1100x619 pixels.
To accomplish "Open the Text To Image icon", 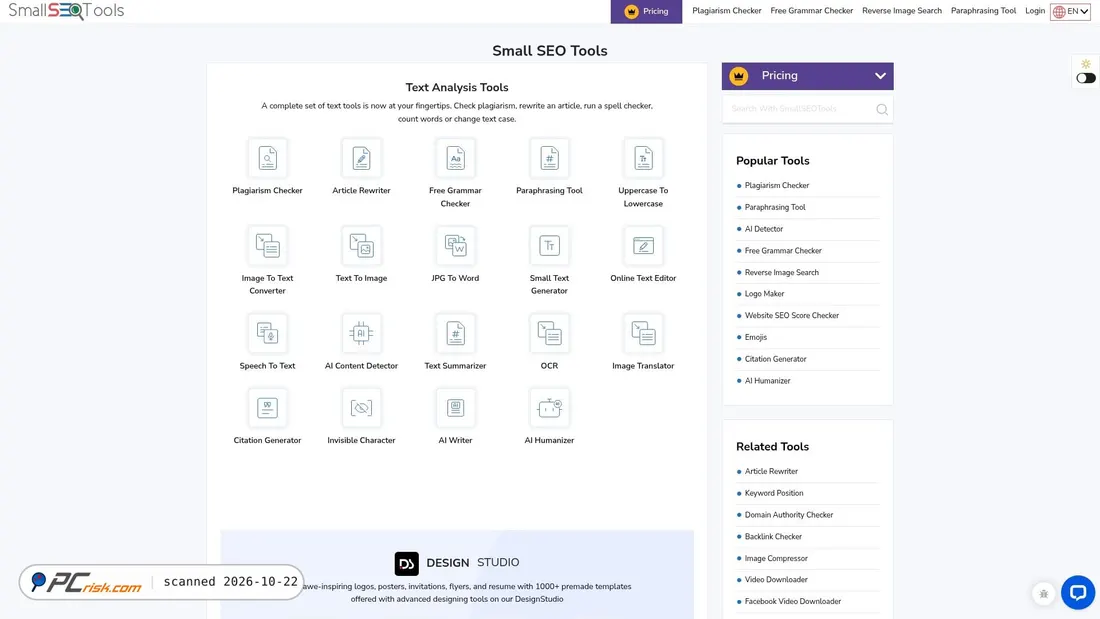I will click(361, 246).
